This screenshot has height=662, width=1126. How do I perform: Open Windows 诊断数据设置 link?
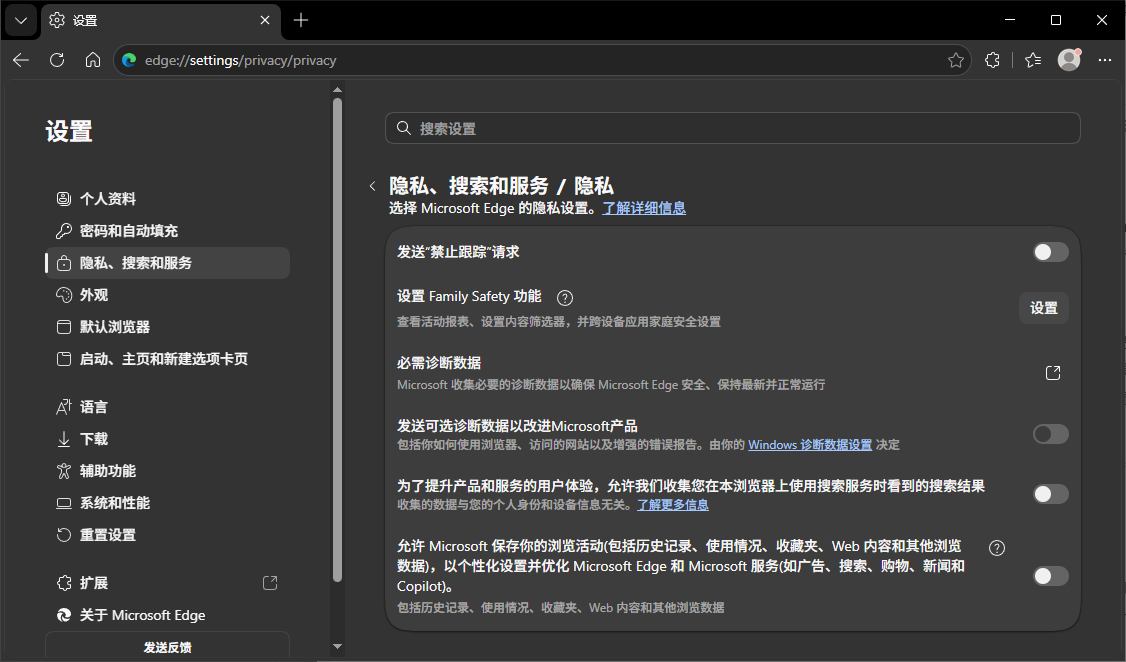[810, 444]
